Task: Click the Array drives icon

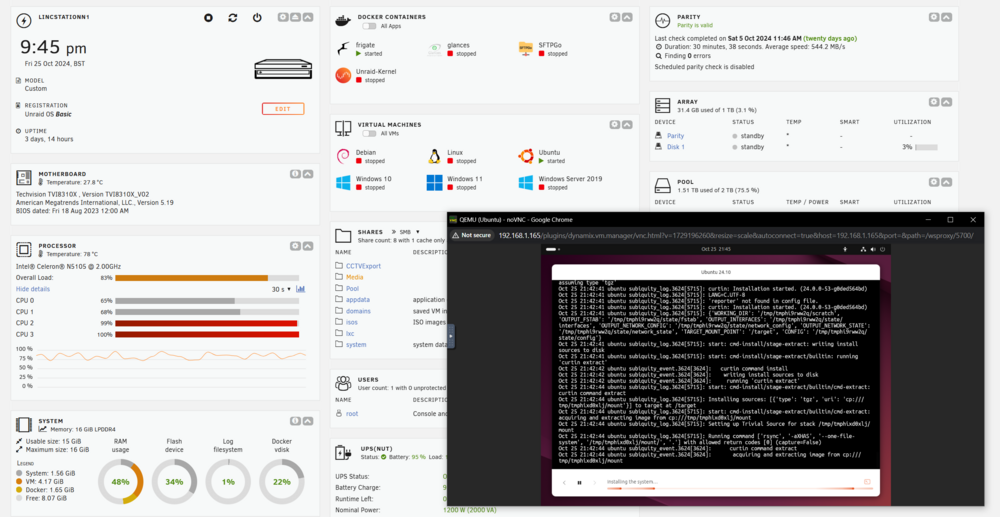Action: (663, 105)
